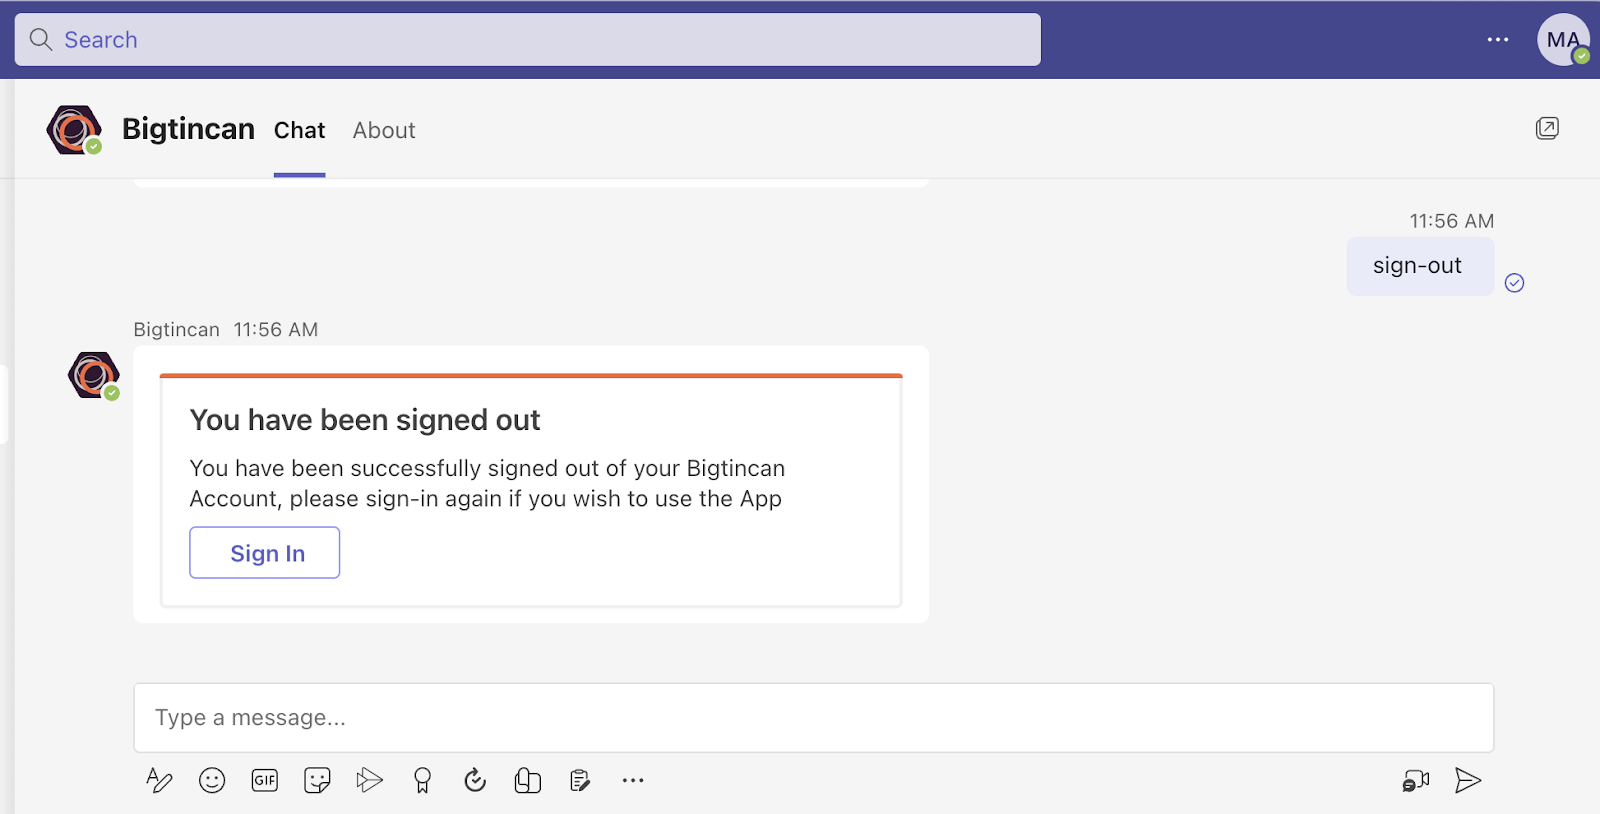Open the MA profile avatar menu
Image resolution: width=1600 pixels, height=814 pixels.
pyautogui.click(x=1563, y=40)
